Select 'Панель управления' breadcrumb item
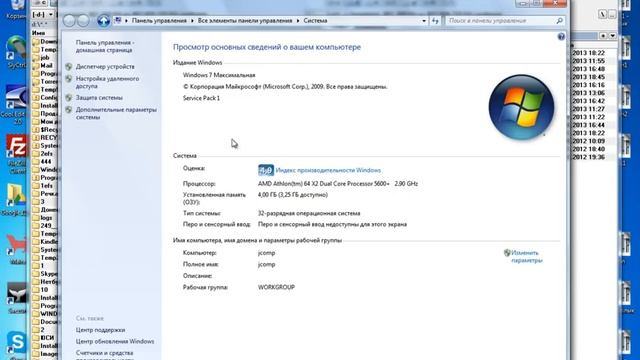This screenshot has height=360, width=640. coord(159,20)
